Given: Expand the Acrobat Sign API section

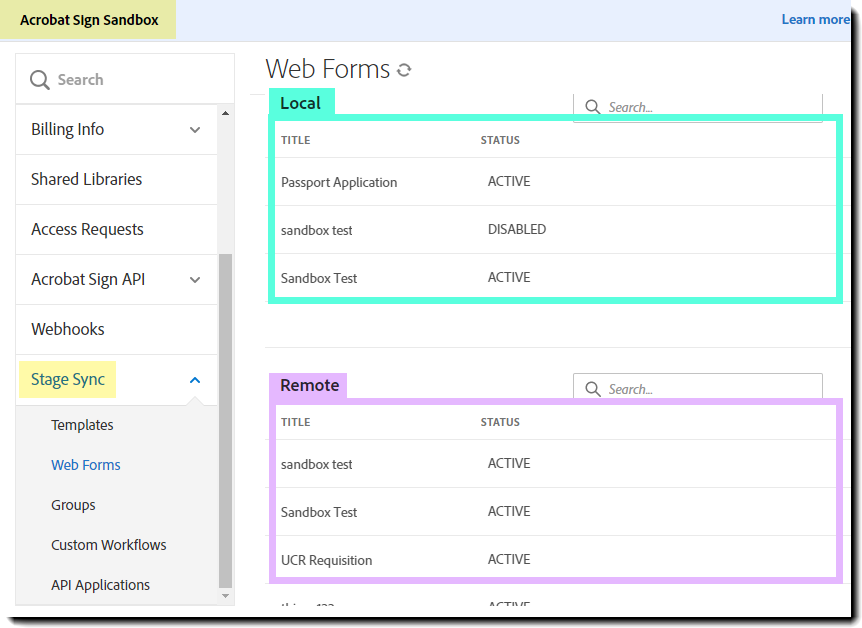Looking at the screenshot, I should (195, 280).
